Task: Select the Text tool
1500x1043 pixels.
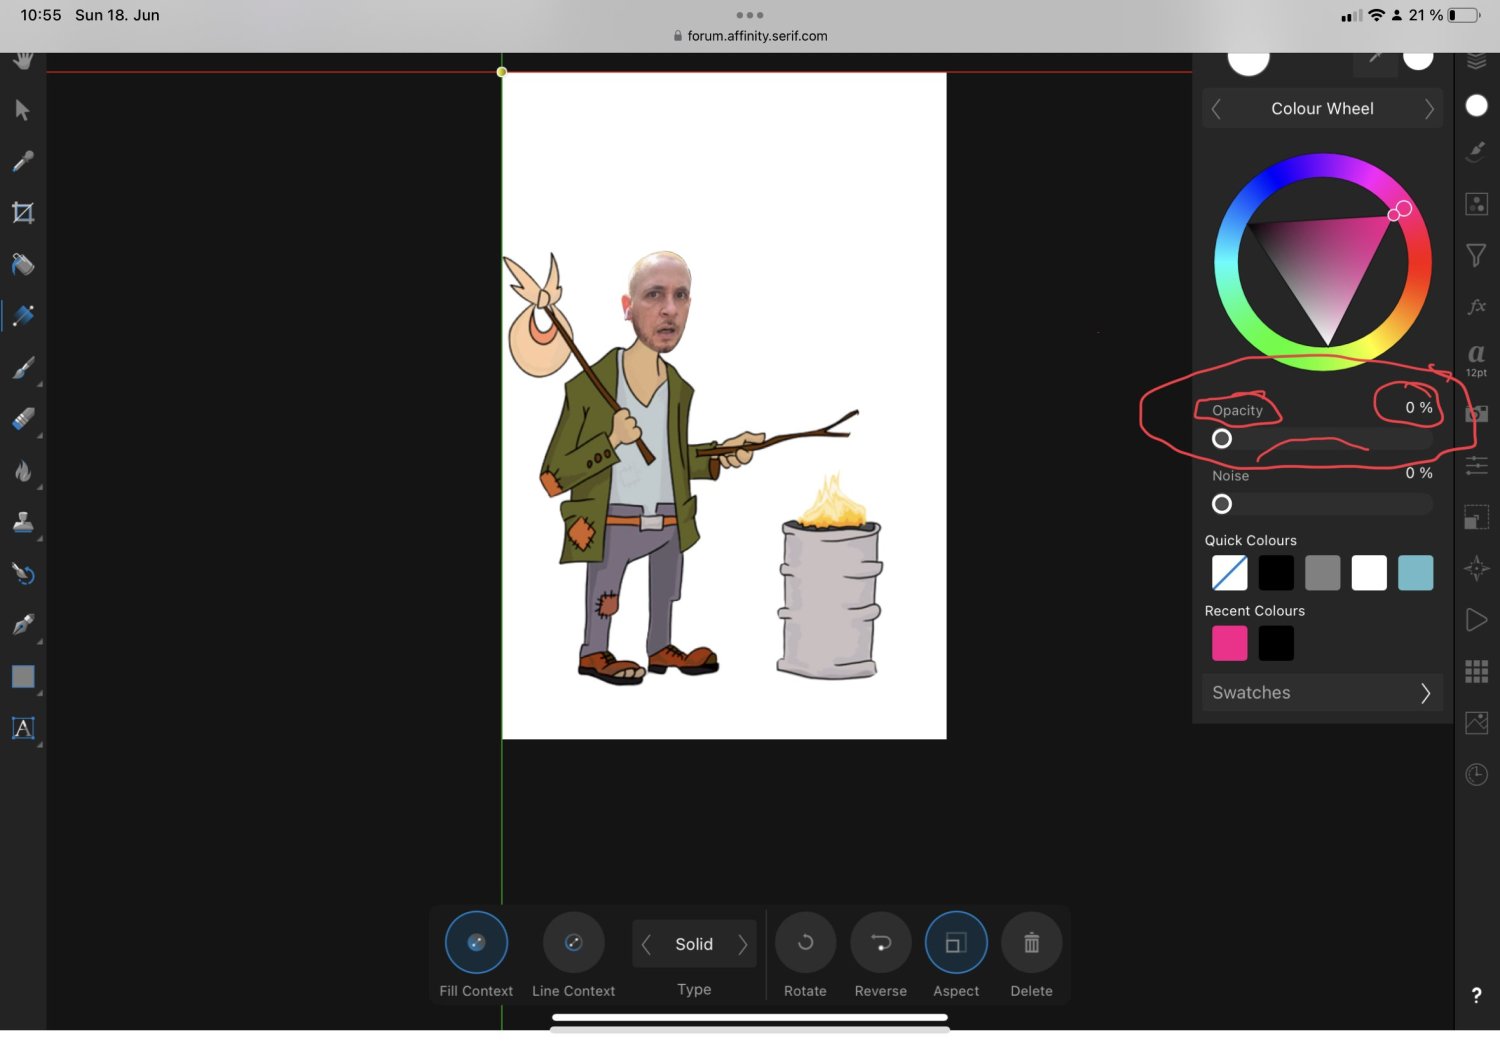Action: (x=22, y=728)
